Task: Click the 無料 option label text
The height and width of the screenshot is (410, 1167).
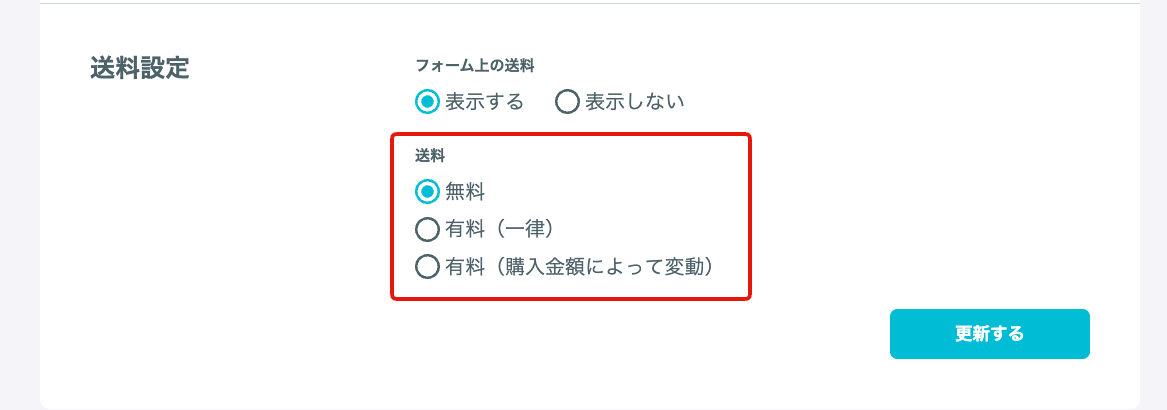Action: point(465,192)
